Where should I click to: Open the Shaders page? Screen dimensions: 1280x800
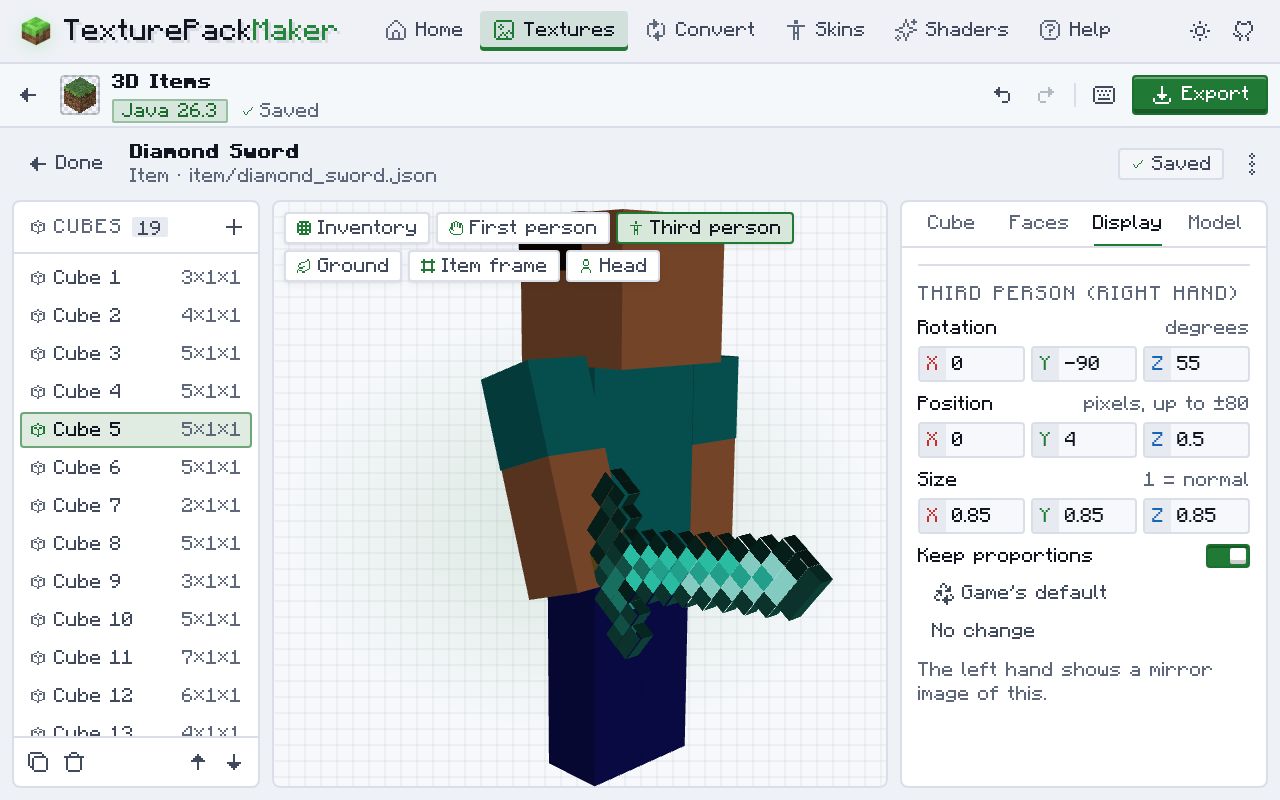tap(950, 30)
